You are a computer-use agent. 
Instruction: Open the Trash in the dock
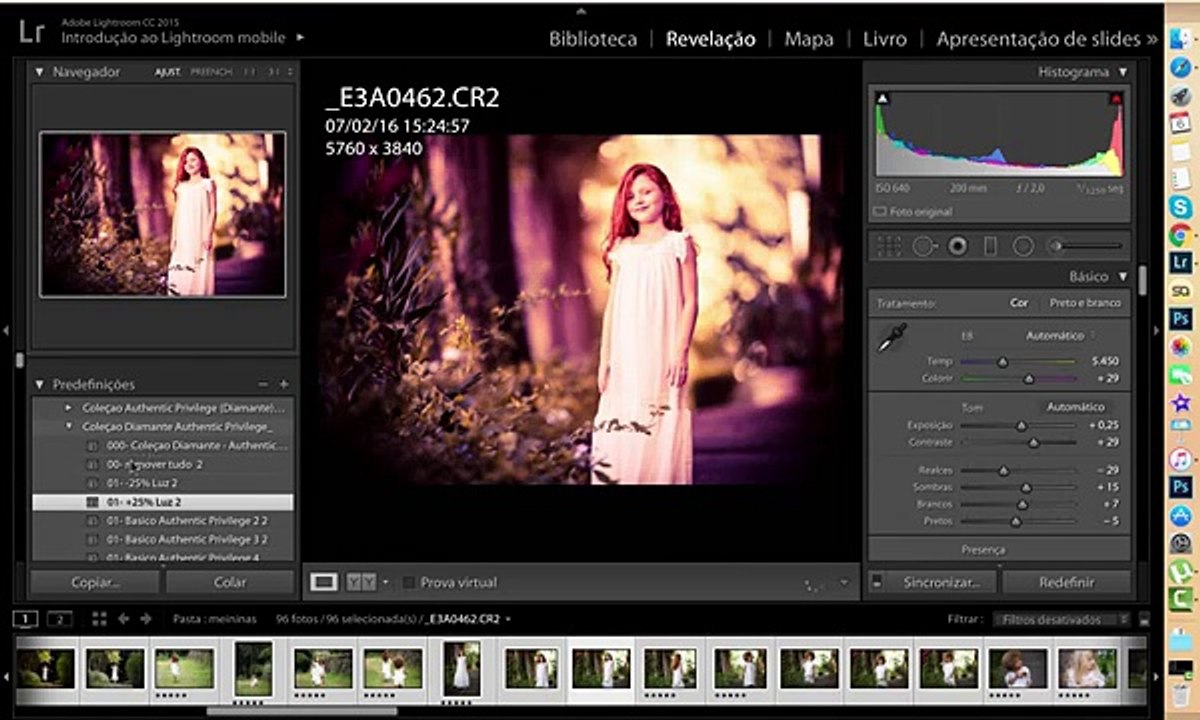pyautogui.click(x=1181, y=693)
